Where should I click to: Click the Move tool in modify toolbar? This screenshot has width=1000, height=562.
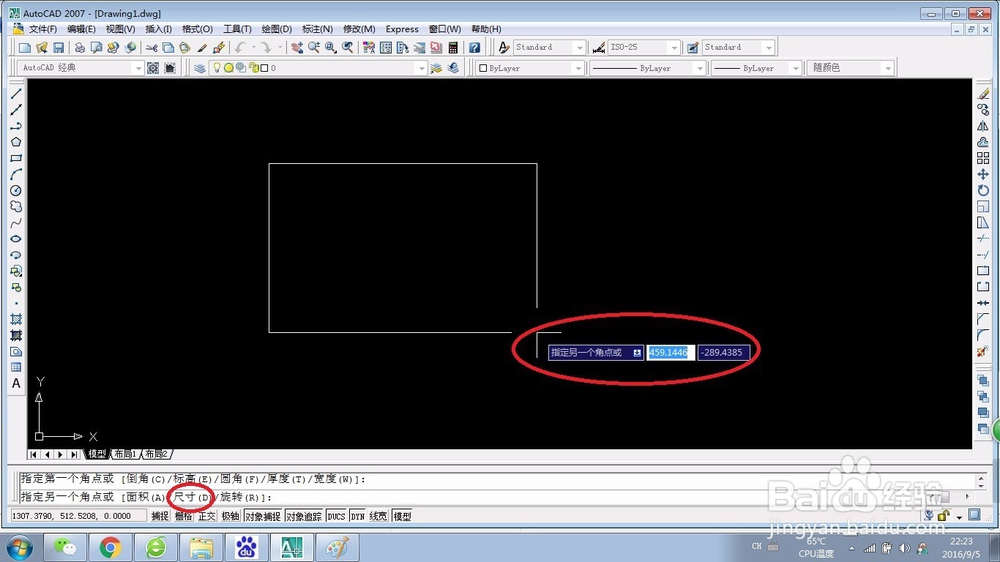(x=983, y=174)
